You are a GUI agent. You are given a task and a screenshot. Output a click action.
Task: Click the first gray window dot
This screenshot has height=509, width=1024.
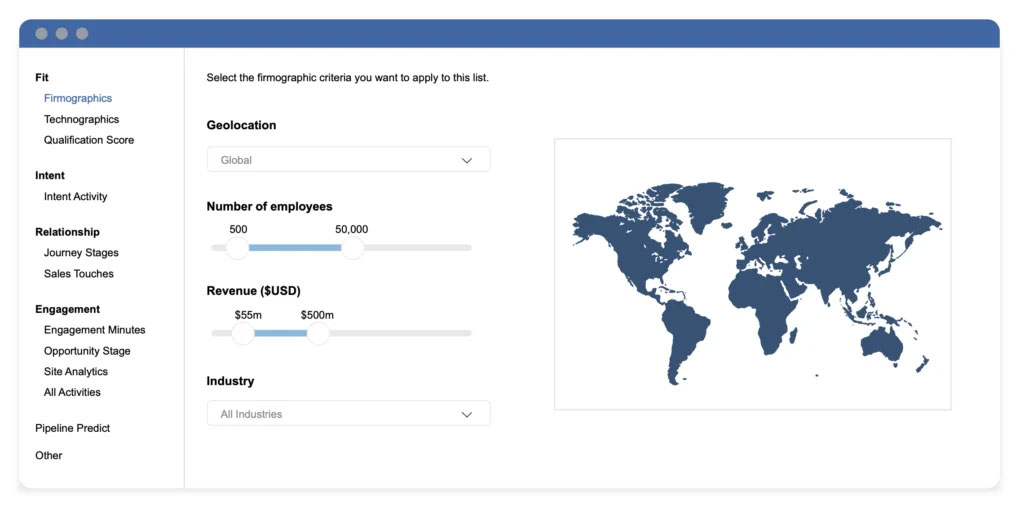(x=41, y=33)
